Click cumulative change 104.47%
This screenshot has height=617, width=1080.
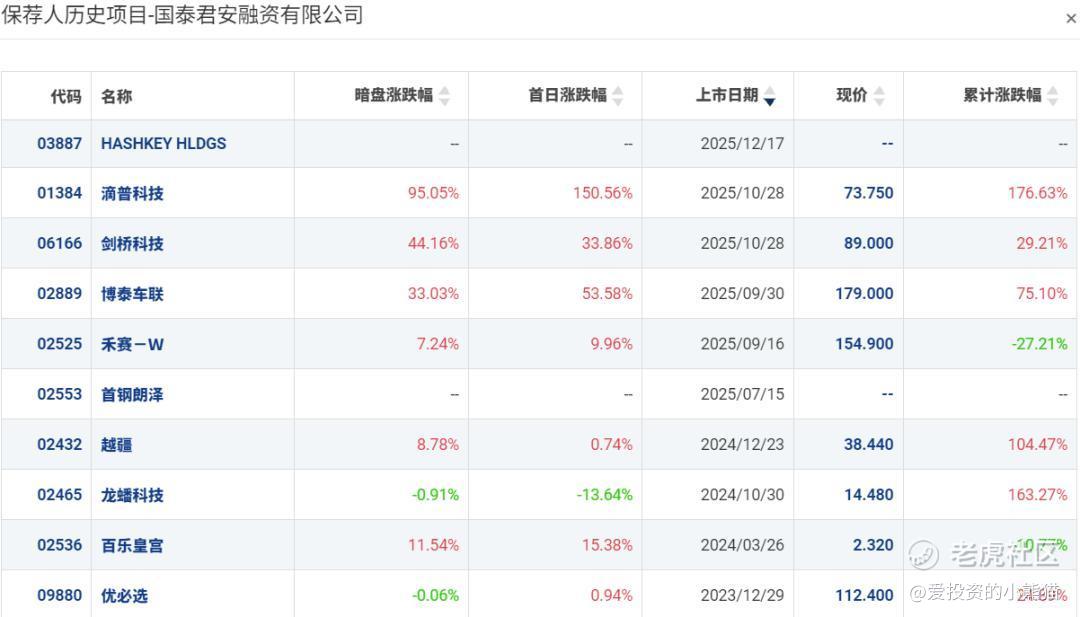(1037, 444)
